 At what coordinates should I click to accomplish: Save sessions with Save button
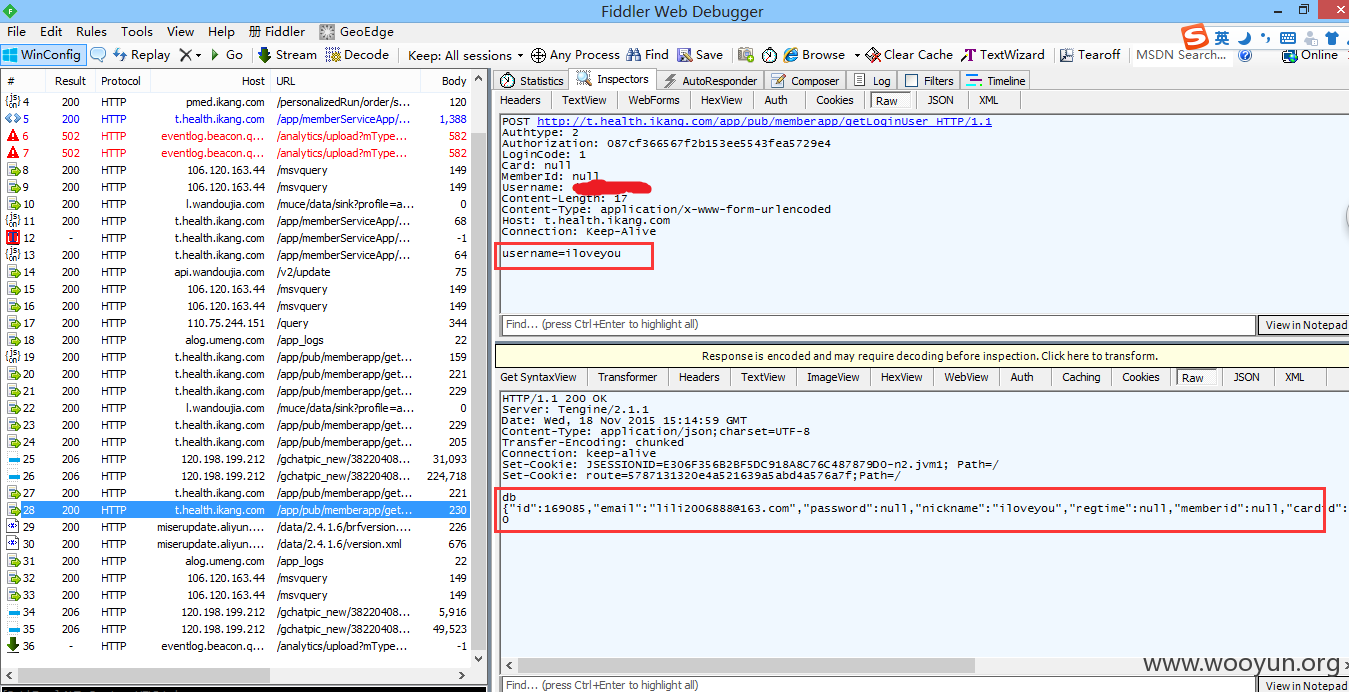(x=700, y=55)
